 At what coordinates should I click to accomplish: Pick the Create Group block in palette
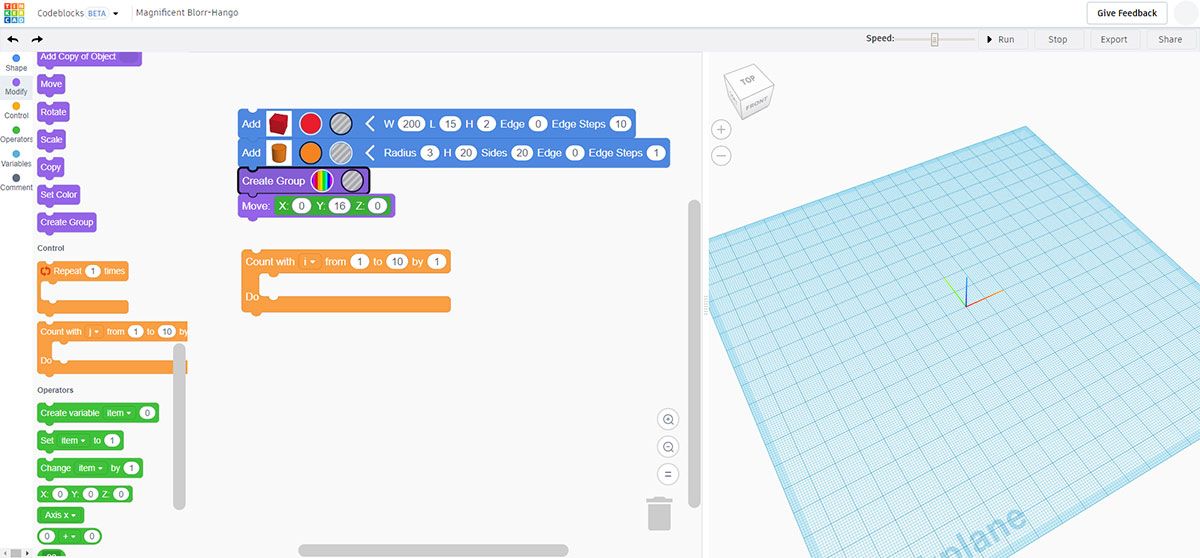click(67, 222)
